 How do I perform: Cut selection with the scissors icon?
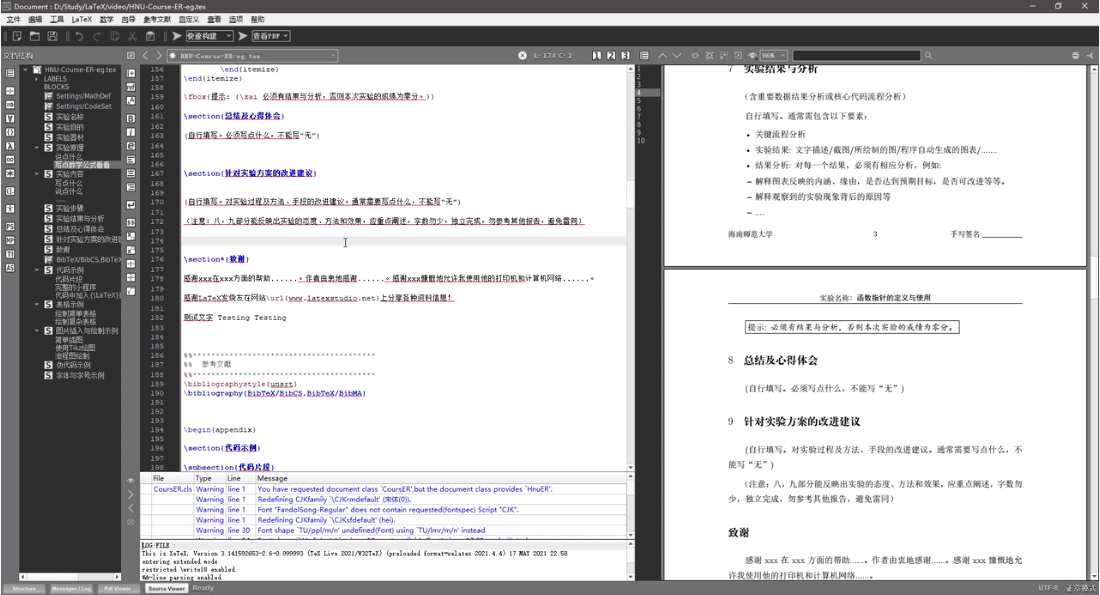point(132,36)
